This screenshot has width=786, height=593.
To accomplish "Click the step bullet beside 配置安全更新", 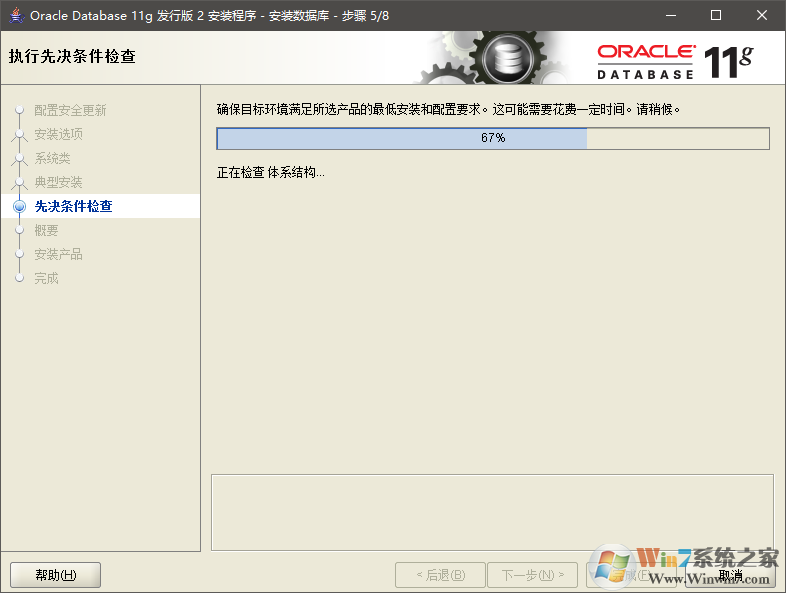I will point(20,110).
